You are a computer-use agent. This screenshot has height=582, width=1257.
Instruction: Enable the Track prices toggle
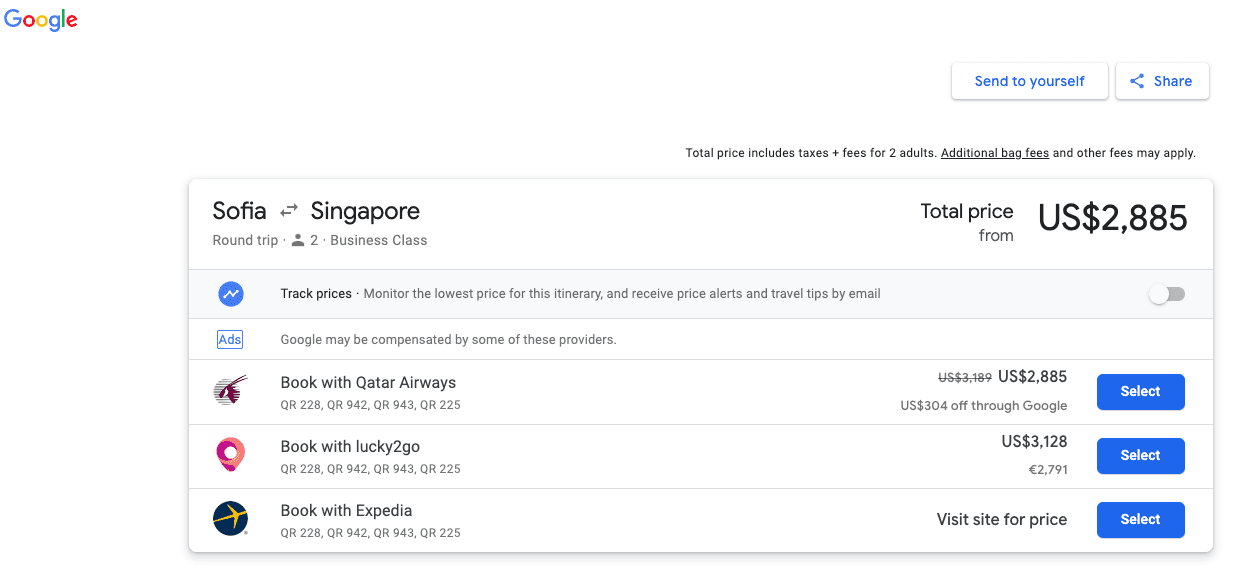1167,294
